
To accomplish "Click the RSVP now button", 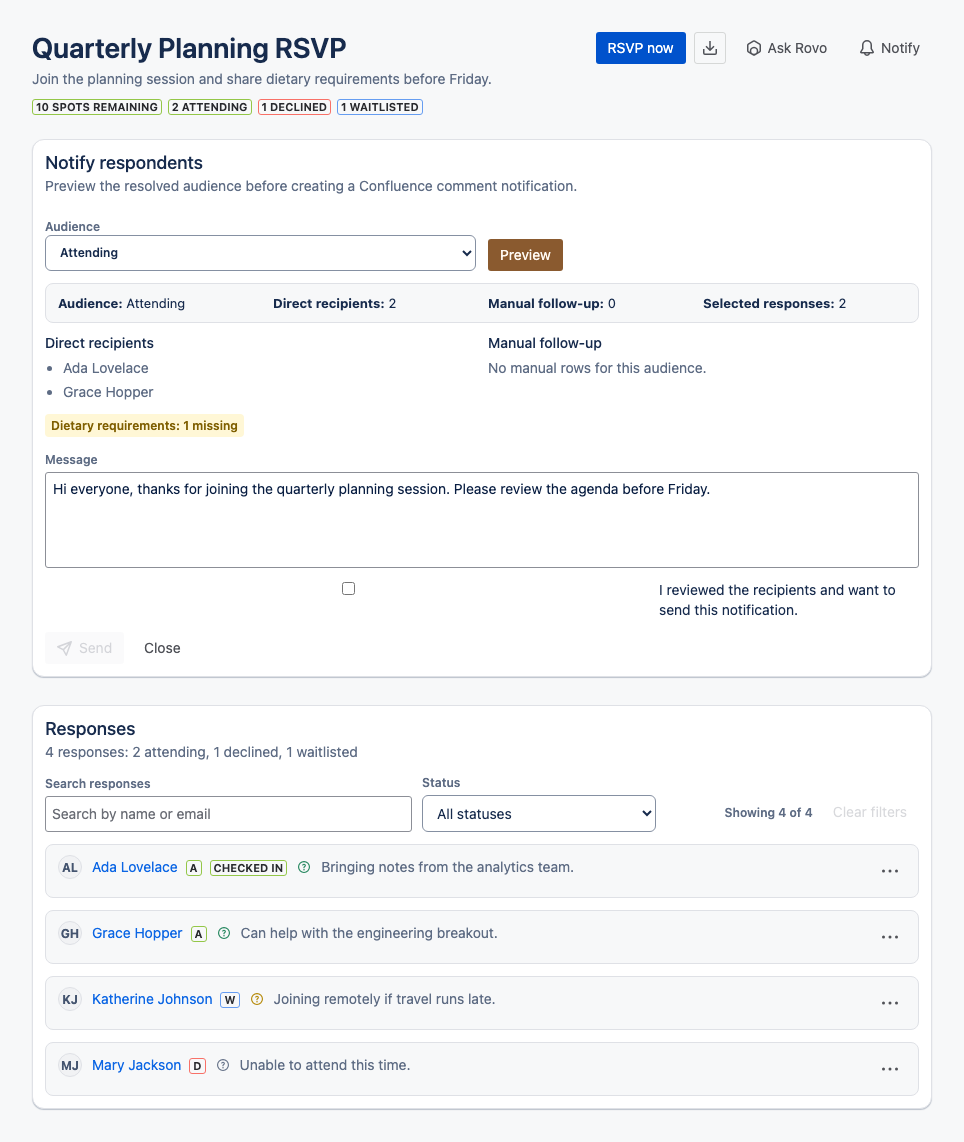I will tap(641, 48).
